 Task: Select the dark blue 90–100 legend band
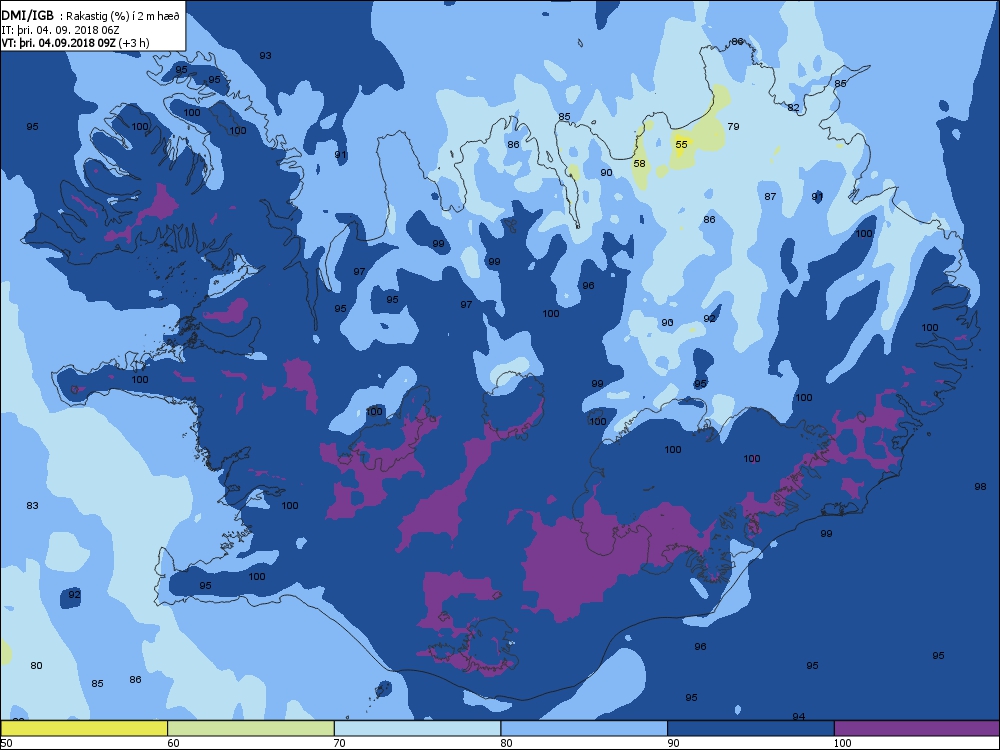tap(751, 728)
